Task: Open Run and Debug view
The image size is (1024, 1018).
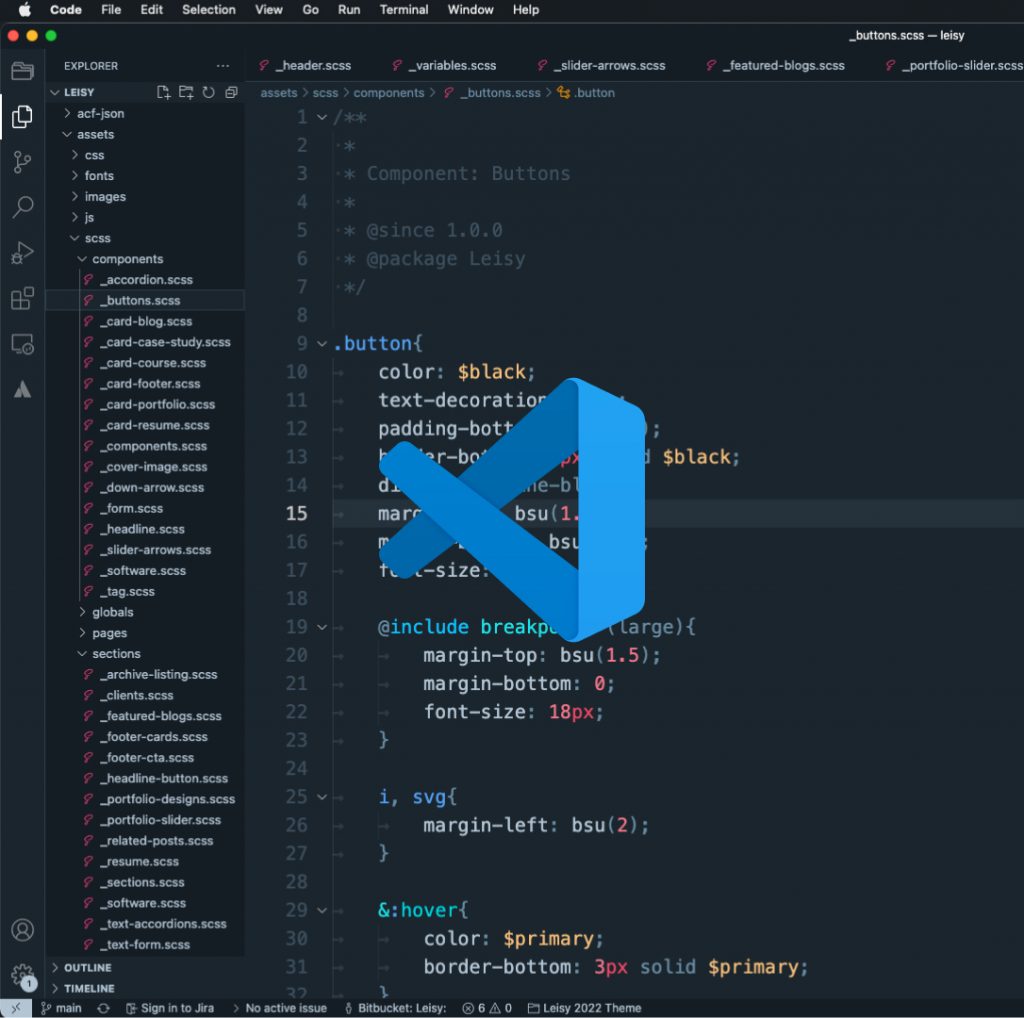Action: (x=22, y=253)
